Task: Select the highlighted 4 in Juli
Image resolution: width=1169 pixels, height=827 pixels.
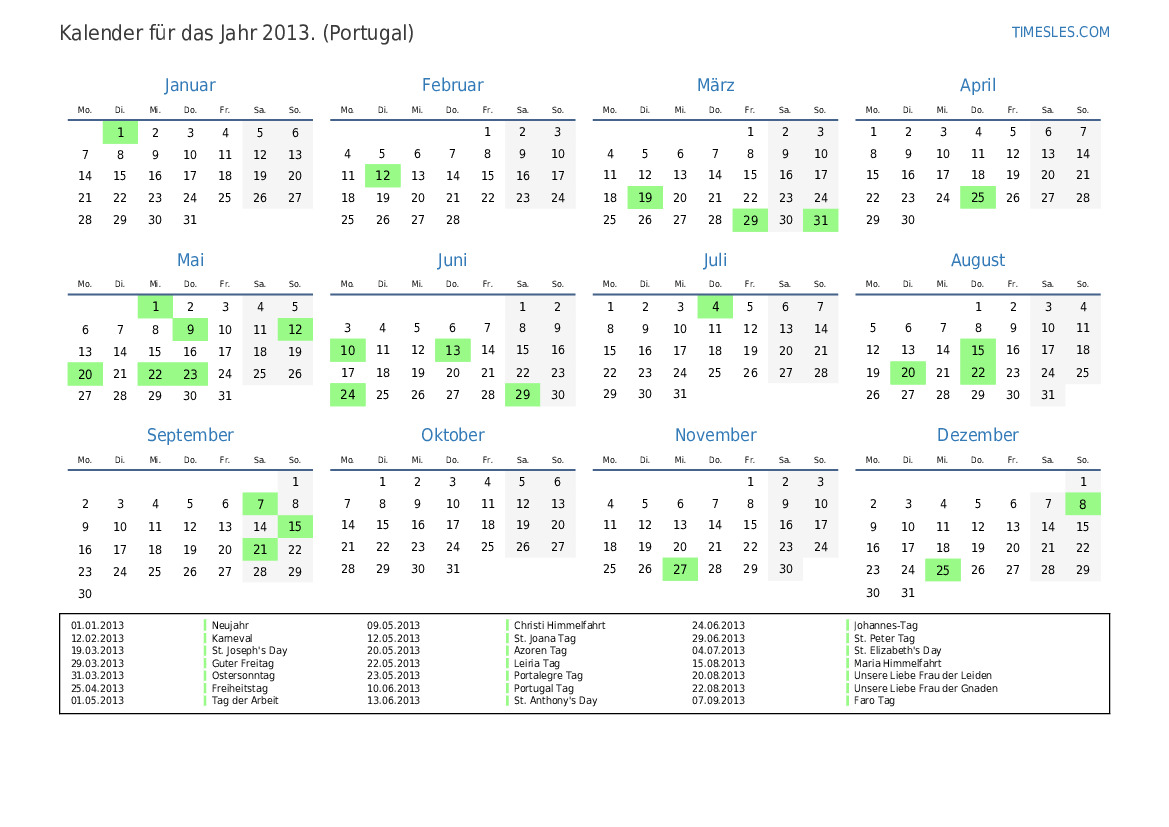Action: pyautogui.click(x=715, y=307)
